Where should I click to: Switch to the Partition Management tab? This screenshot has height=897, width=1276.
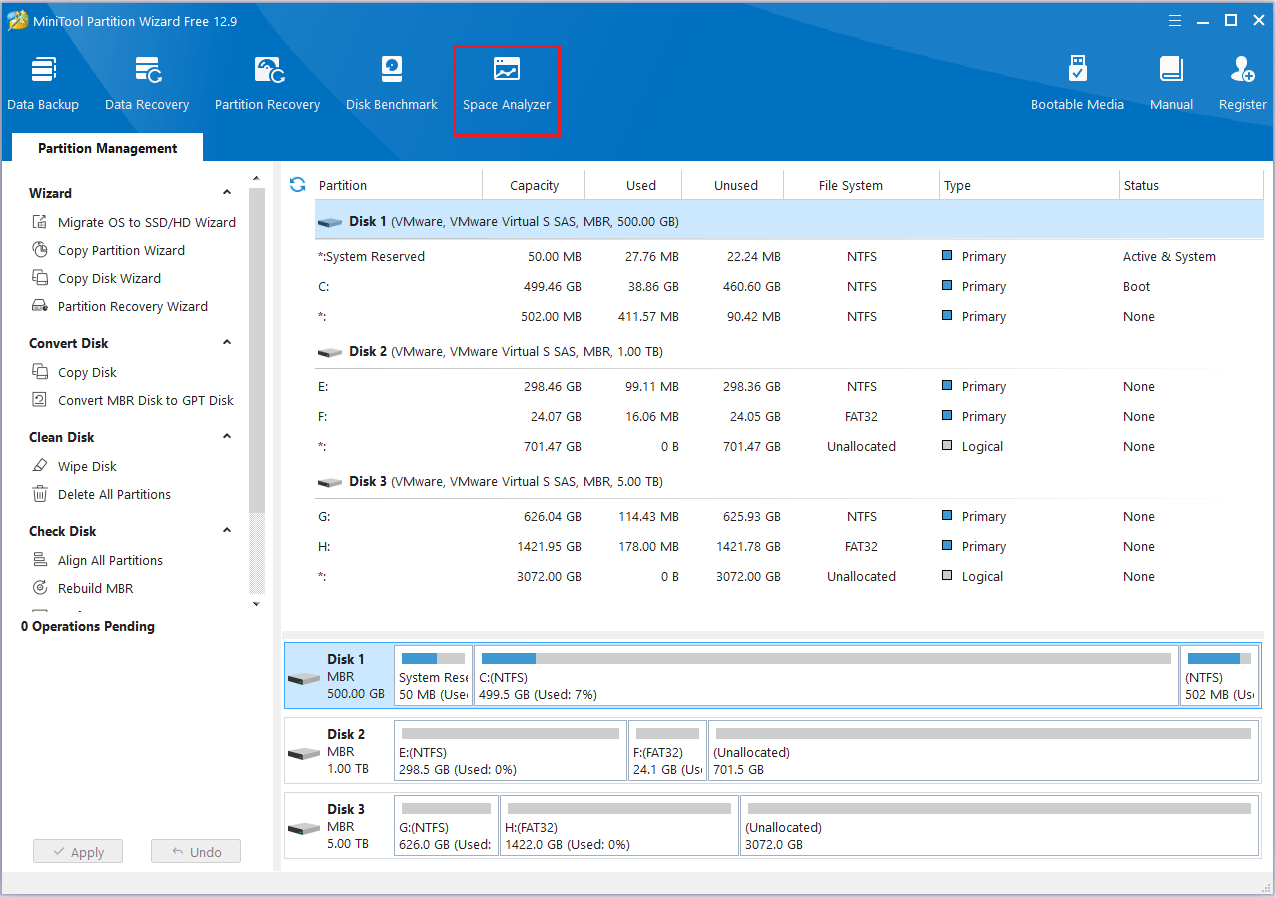click(x=106, y=148)
